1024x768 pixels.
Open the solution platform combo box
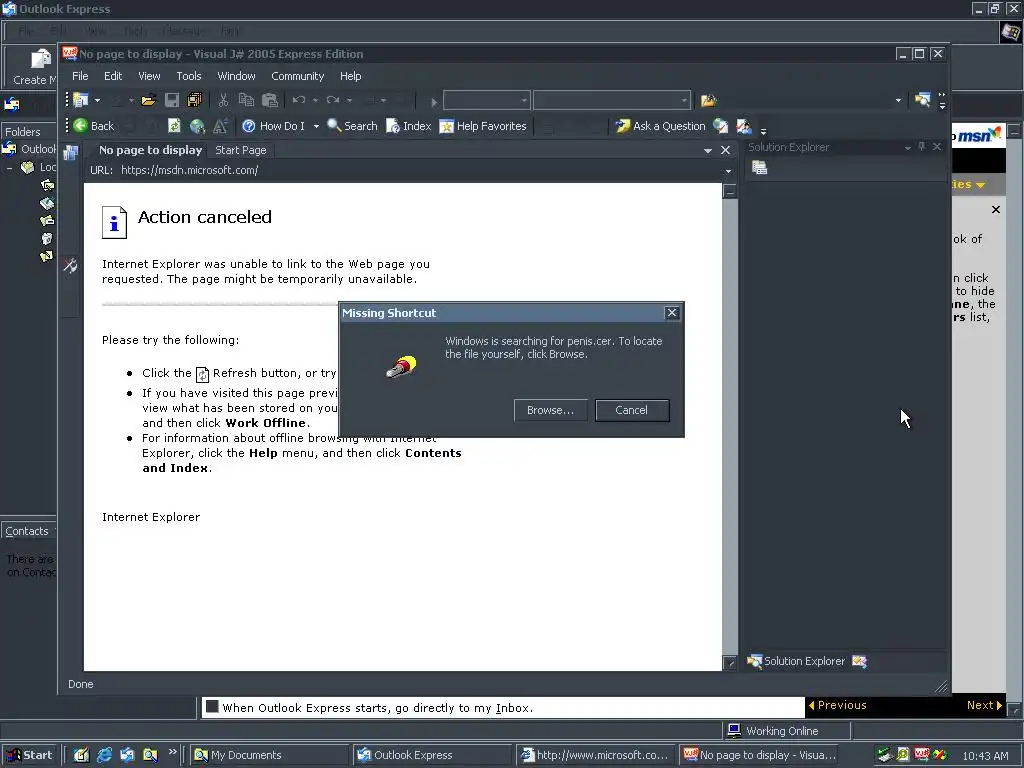pos(612,100)
